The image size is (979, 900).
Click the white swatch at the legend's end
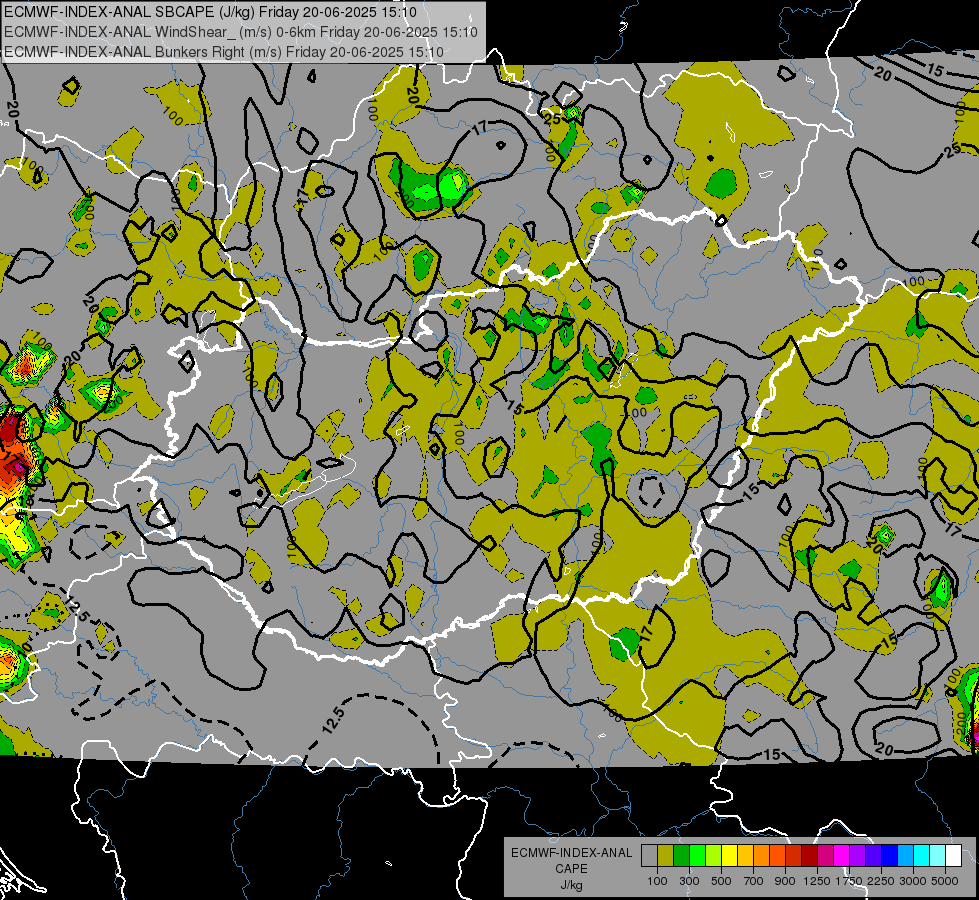pyautogui.click(x=953, y=856)
